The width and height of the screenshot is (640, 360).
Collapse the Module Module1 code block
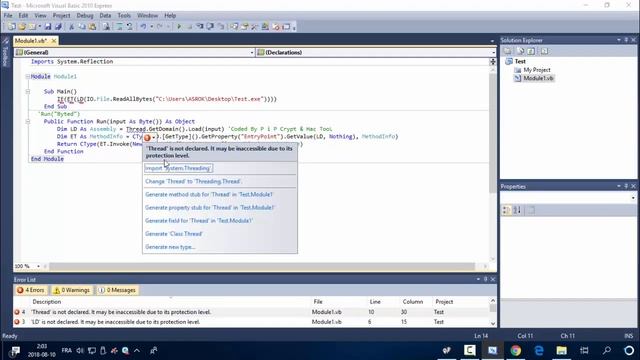tap(28, 76)
